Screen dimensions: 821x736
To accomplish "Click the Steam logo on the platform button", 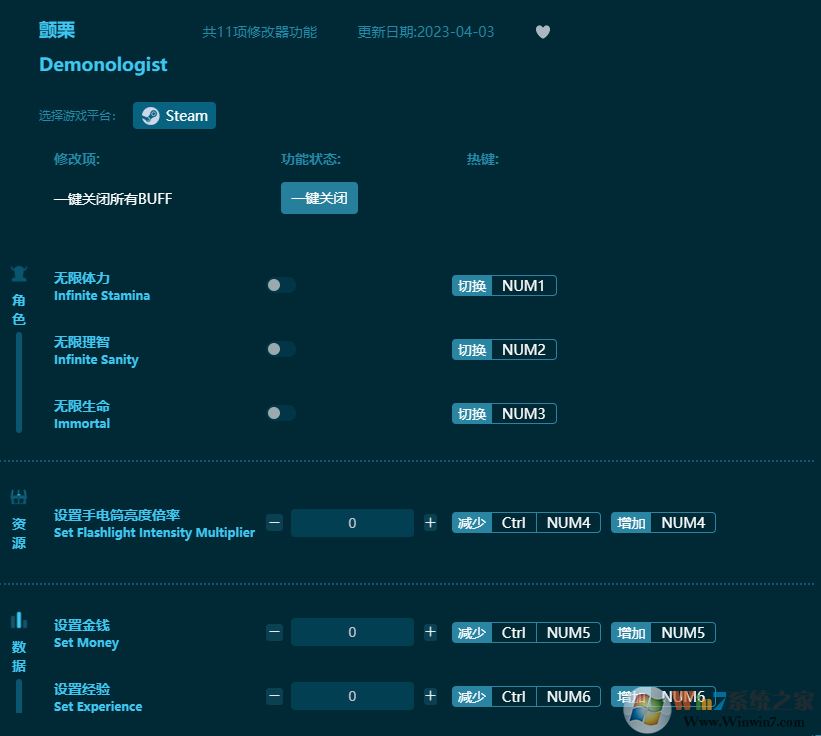I will [x=151, y=115].
